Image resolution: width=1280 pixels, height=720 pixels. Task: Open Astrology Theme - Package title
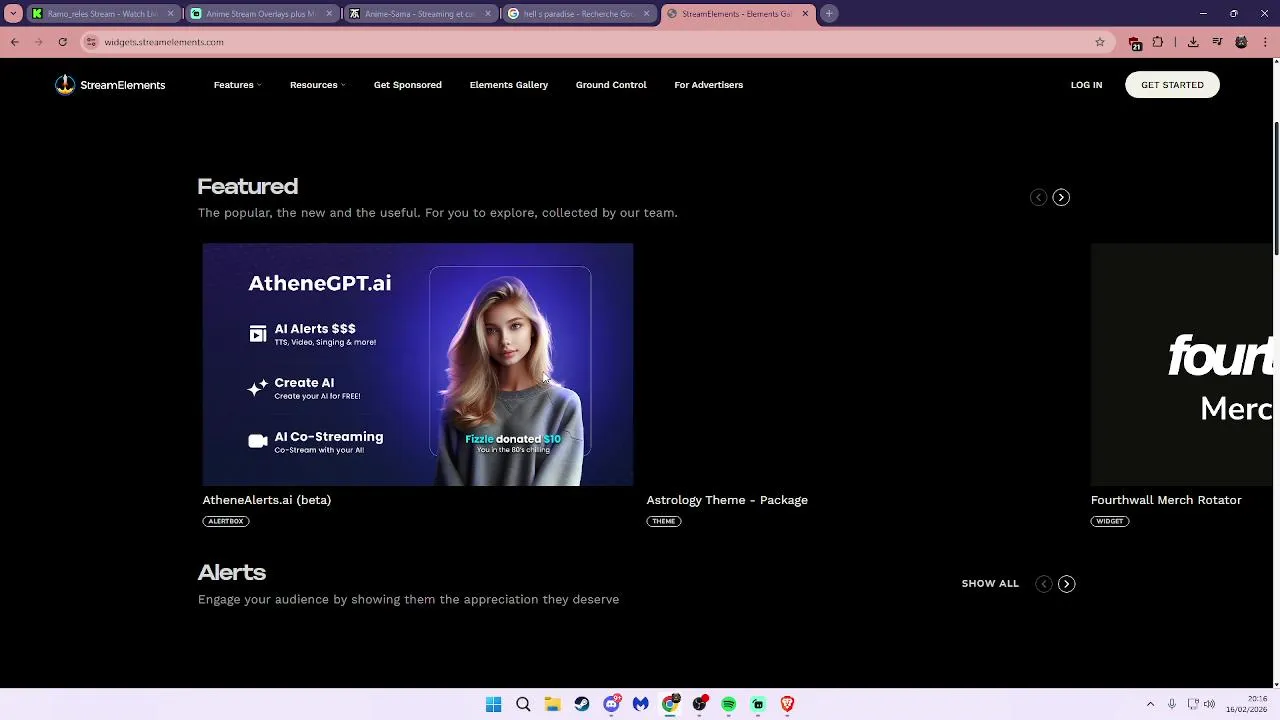tap(727, 500)
